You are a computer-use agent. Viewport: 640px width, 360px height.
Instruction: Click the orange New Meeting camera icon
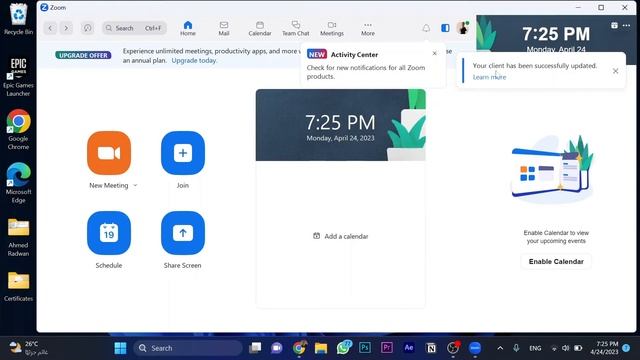(109, 153)
